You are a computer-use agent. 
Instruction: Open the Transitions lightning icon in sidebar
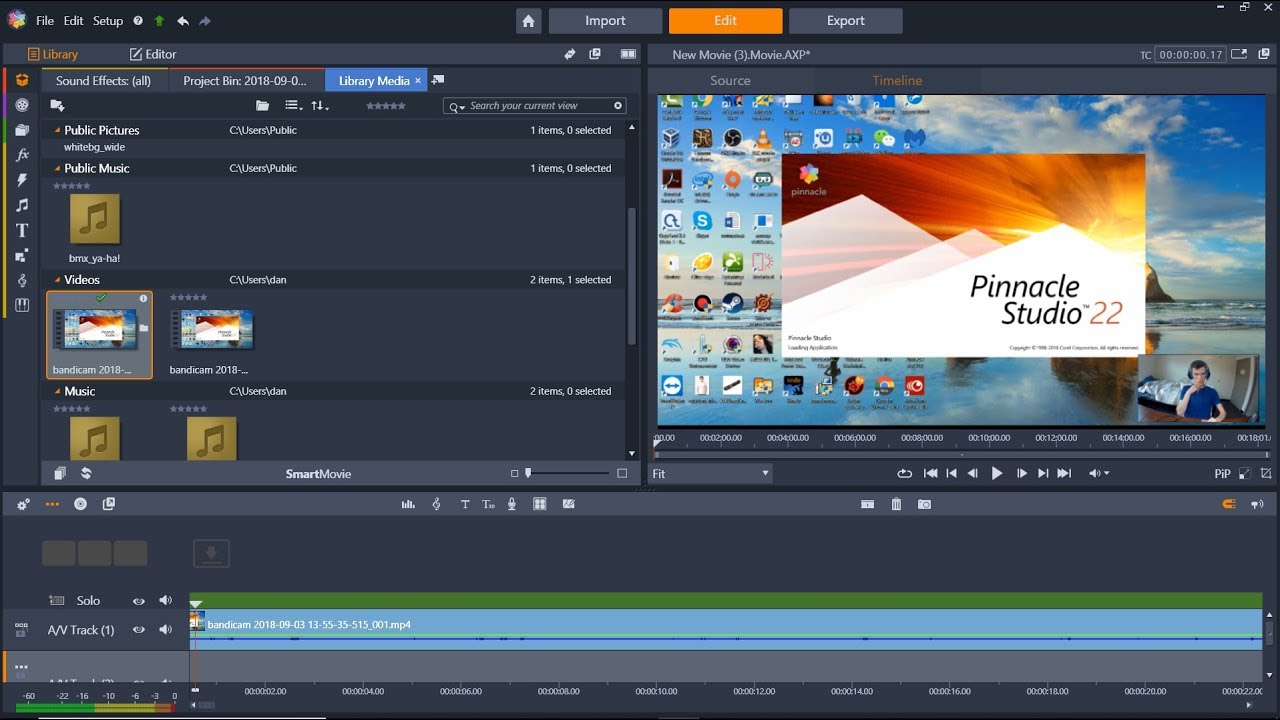pyautogui.click(x=21, y=180)
